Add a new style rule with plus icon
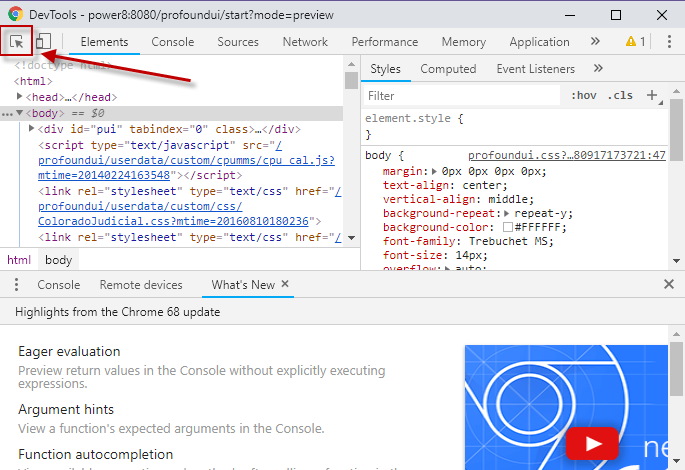 click(652, 95)
